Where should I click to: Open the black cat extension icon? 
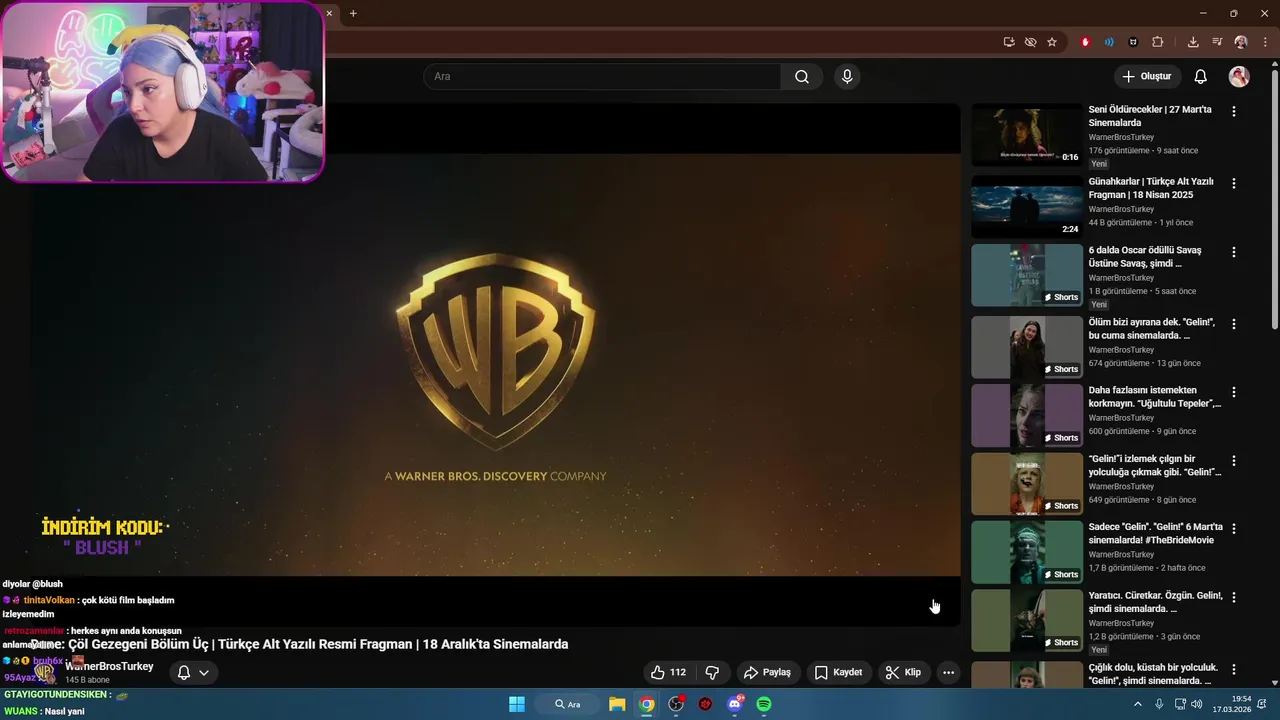[1133, 42]
